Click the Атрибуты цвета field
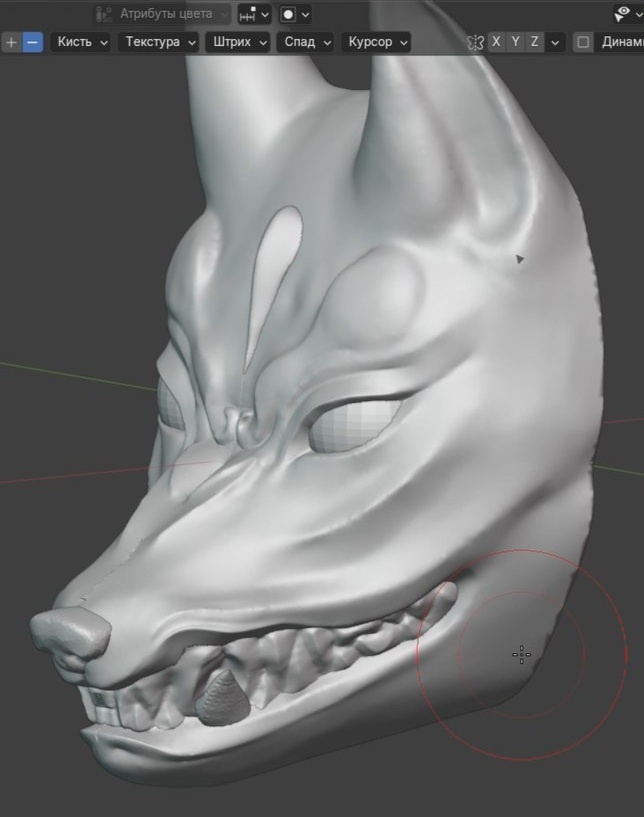Image resolution: width=644 pixels, height=817 pixels. click(162, 14)
